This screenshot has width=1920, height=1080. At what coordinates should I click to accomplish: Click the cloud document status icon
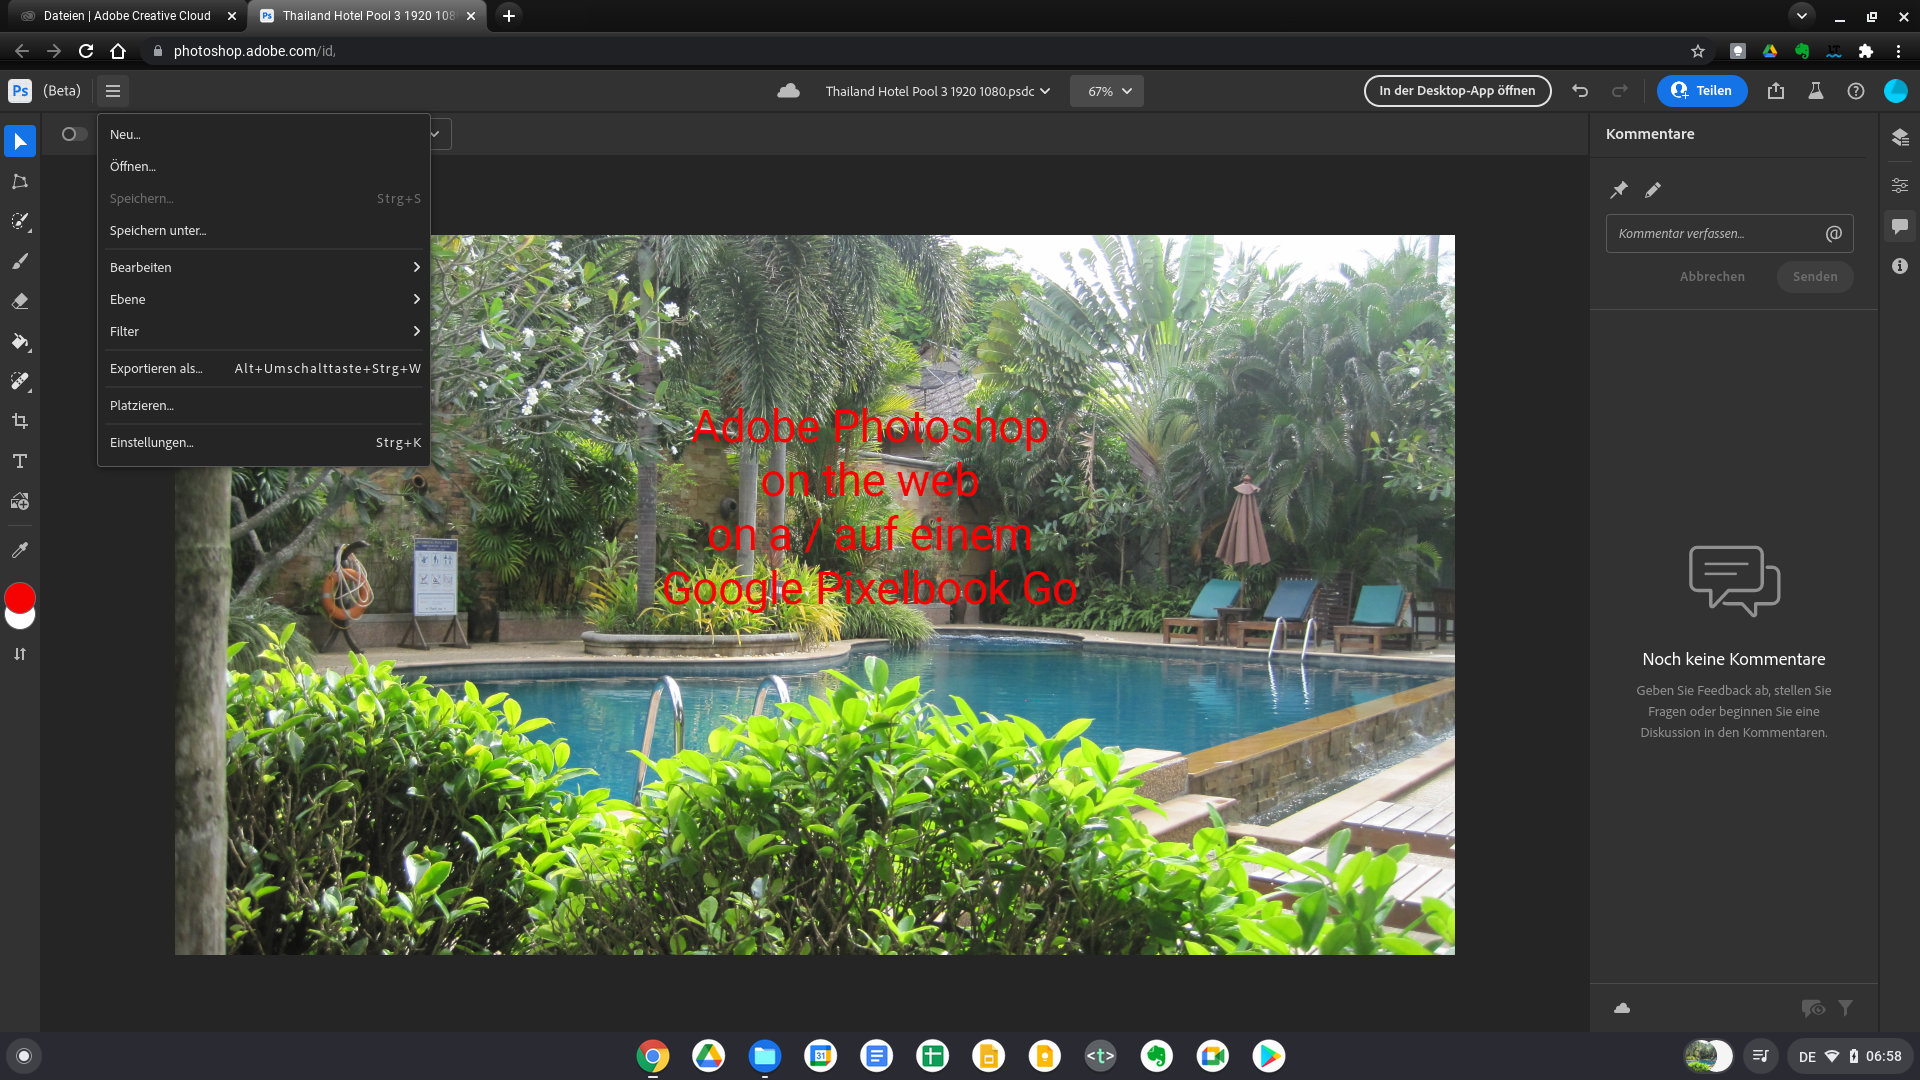(x=788, y=91)
